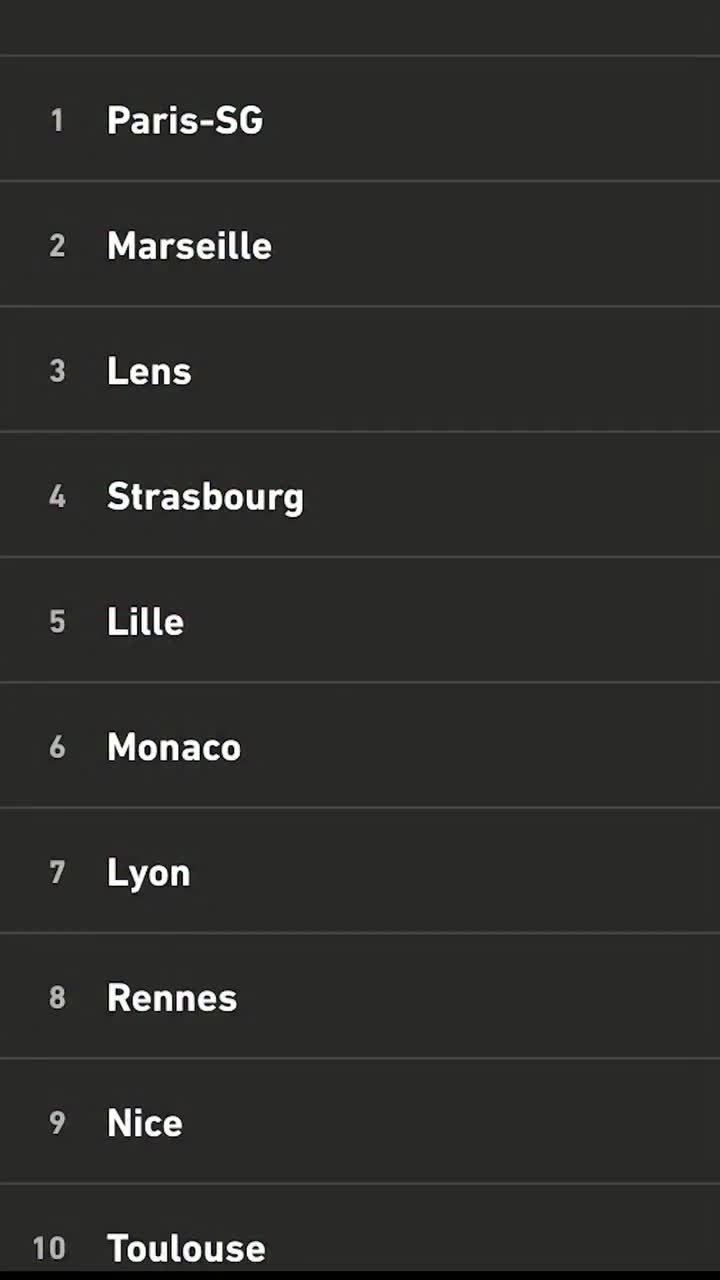Open Strasbourg club entry
720x1280 pixels.
pos(205,497)
